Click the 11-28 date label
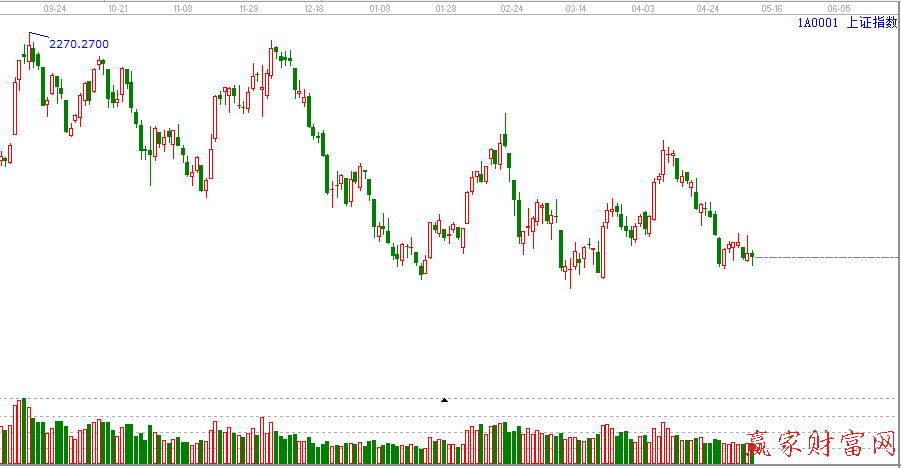 click(x=249, y=7)
